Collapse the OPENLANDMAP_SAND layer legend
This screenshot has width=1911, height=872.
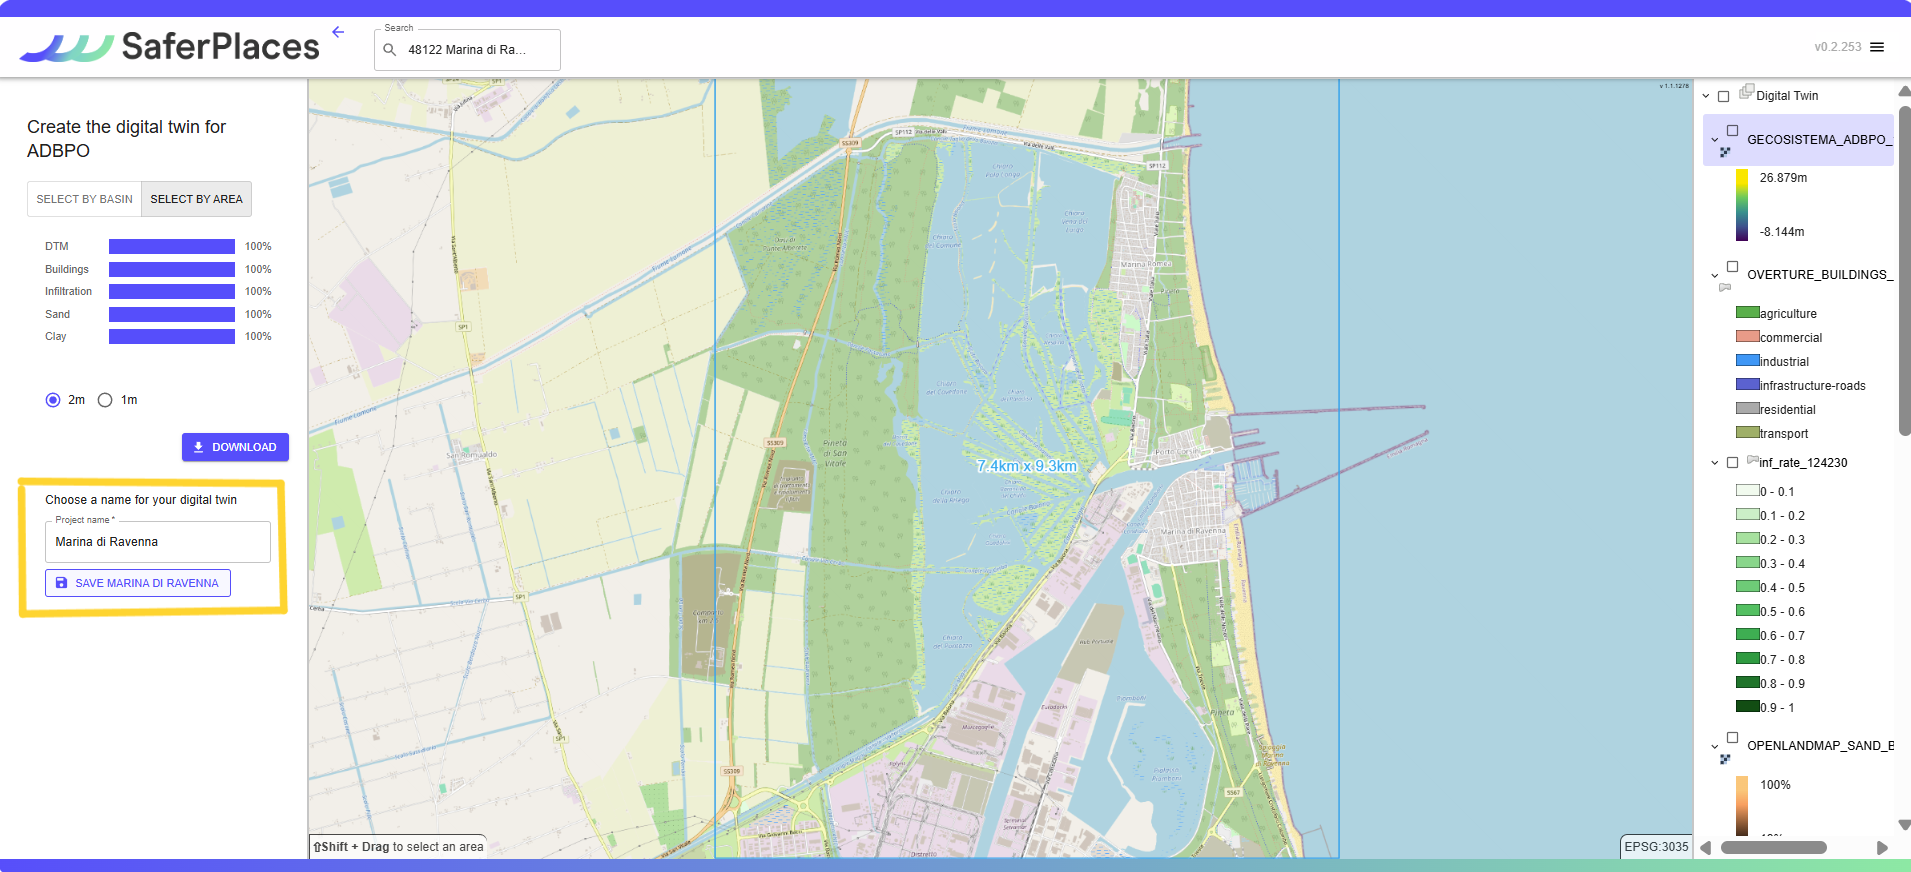click(1715, 746)
